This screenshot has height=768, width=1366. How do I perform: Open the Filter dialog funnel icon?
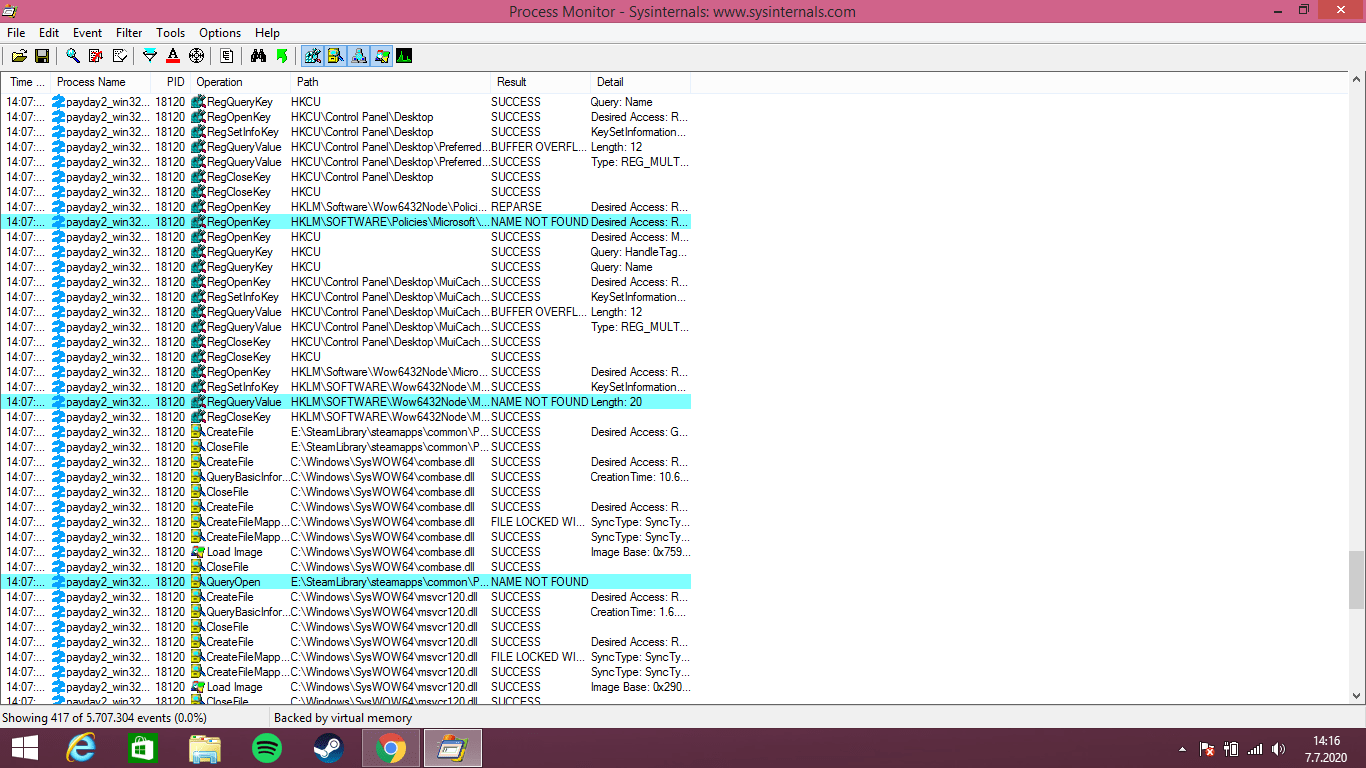point(150,56)
